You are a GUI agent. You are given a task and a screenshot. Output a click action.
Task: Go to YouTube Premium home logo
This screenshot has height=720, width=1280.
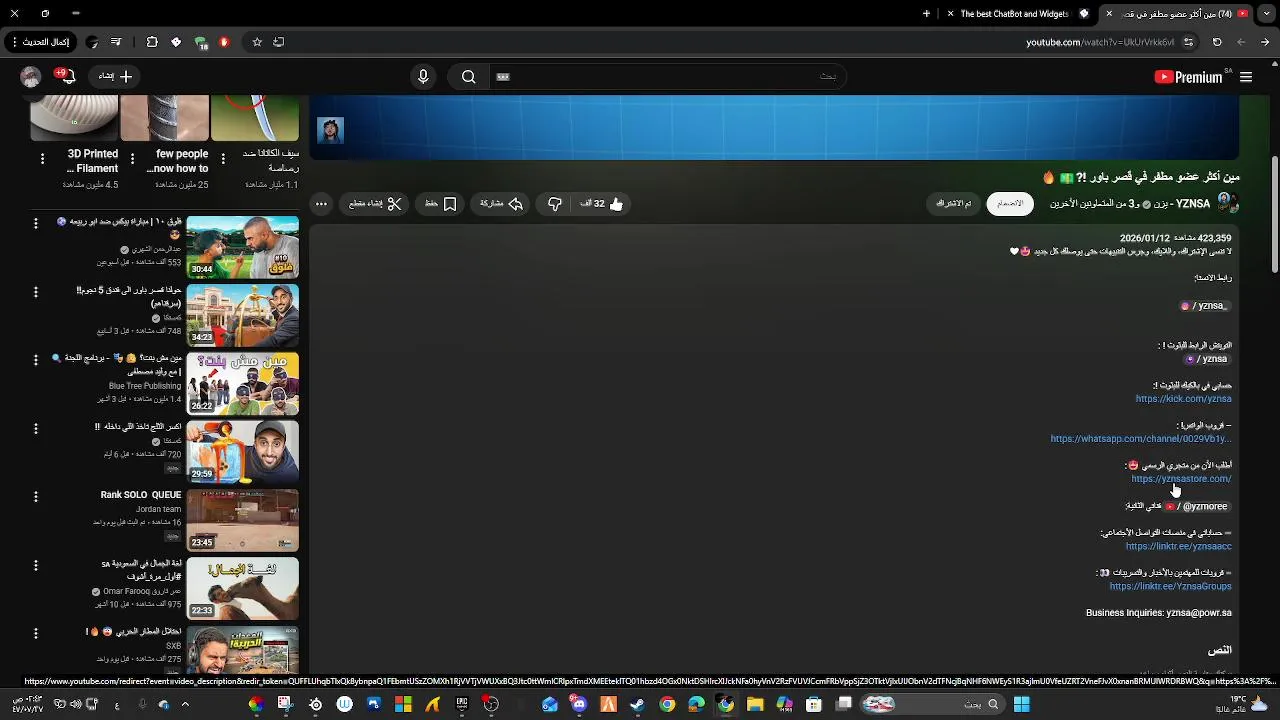click(x=1188, y=77)
